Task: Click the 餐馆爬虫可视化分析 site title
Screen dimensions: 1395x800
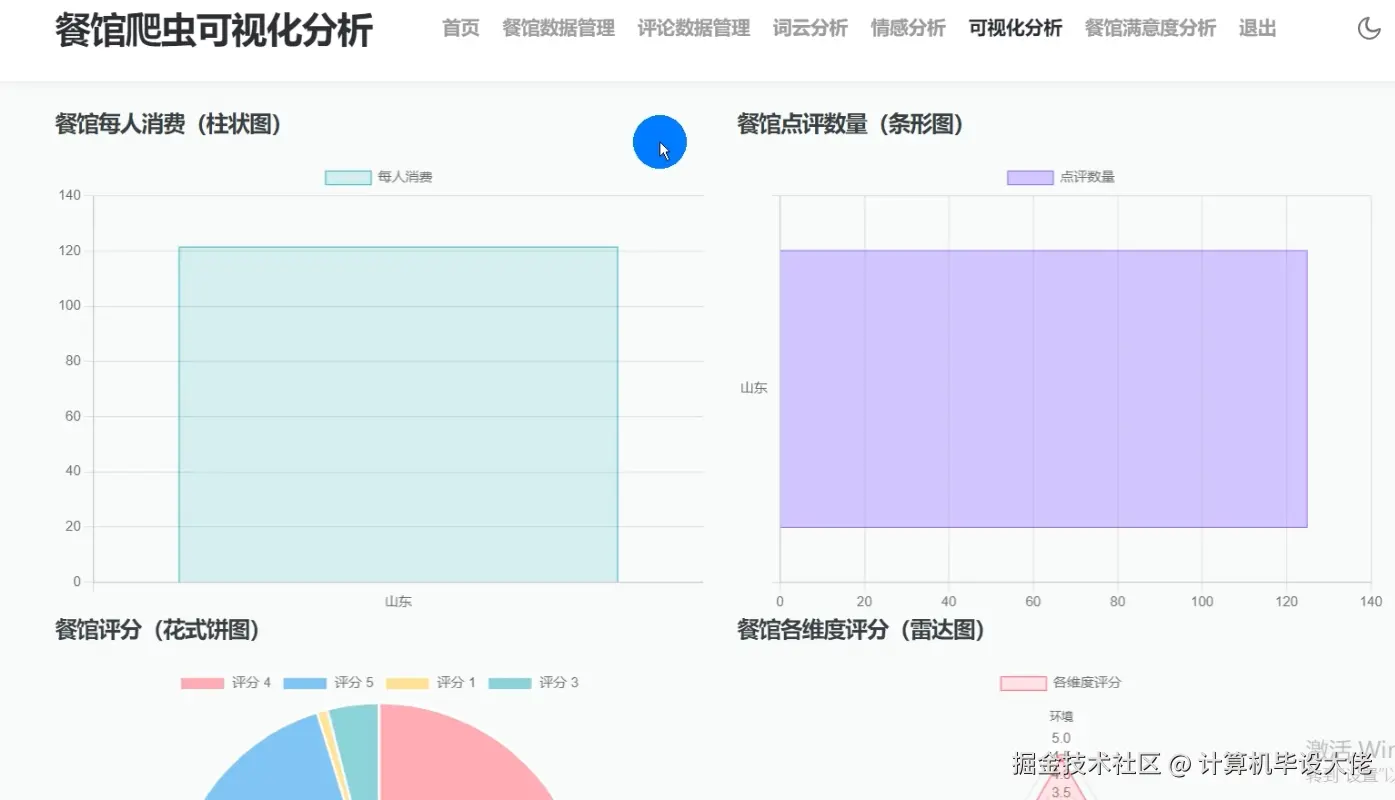Action: point(213,30)
